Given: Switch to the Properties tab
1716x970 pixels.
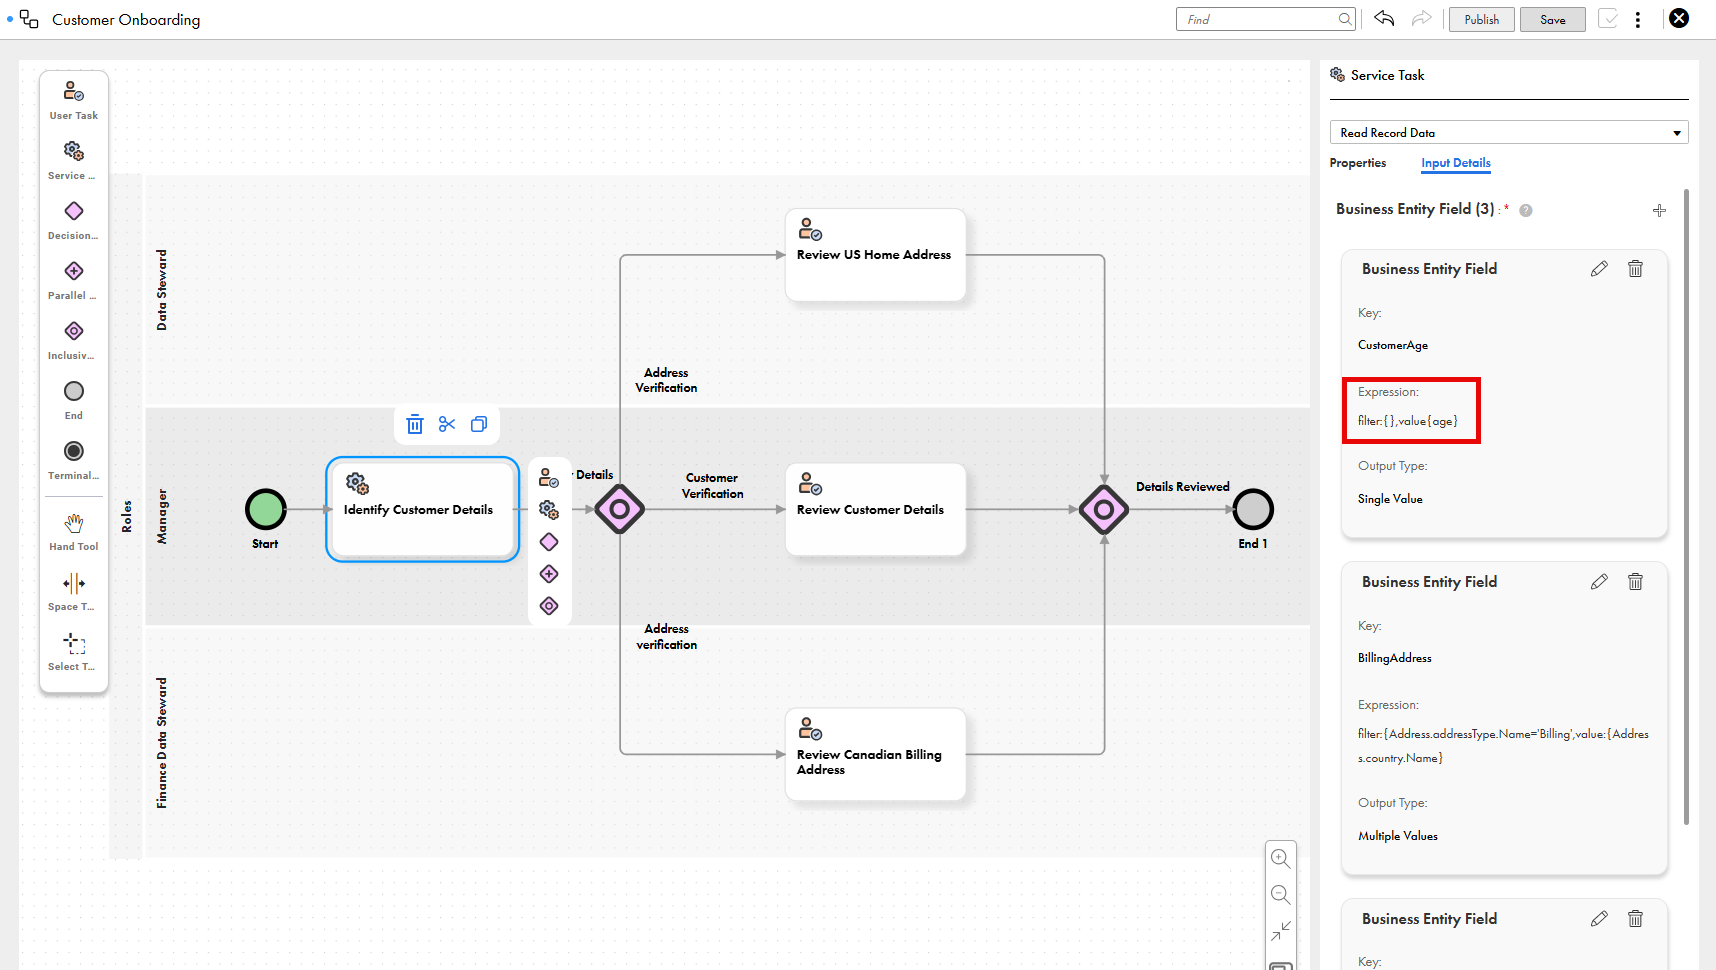Looking at the screenshot, I should click(x=1357, y=163).
